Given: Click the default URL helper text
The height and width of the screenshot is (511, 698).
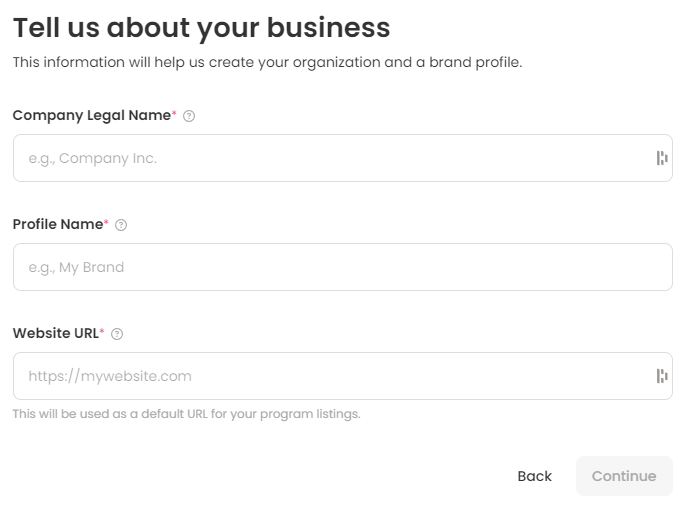Looking at the screenshot, I should pos(186,414).
